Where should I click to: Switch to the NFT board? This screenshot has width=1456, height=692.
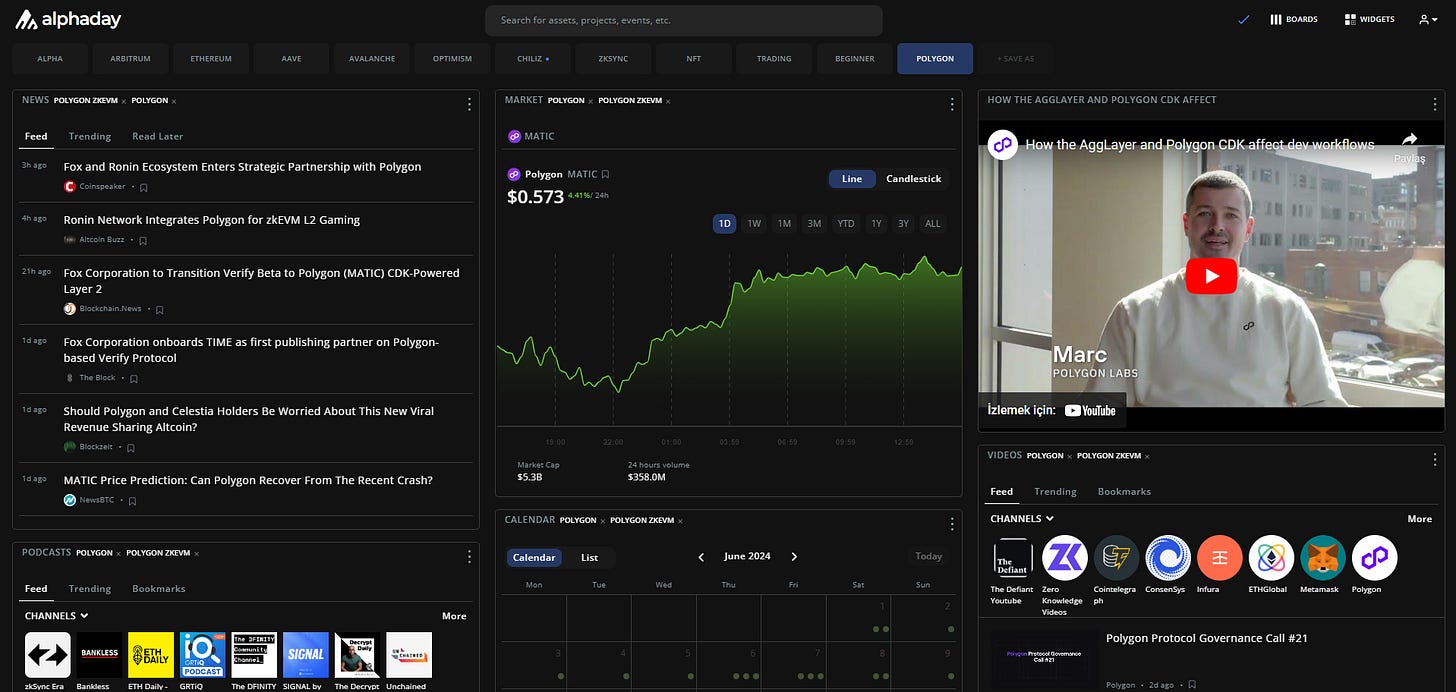click(694, 59)
